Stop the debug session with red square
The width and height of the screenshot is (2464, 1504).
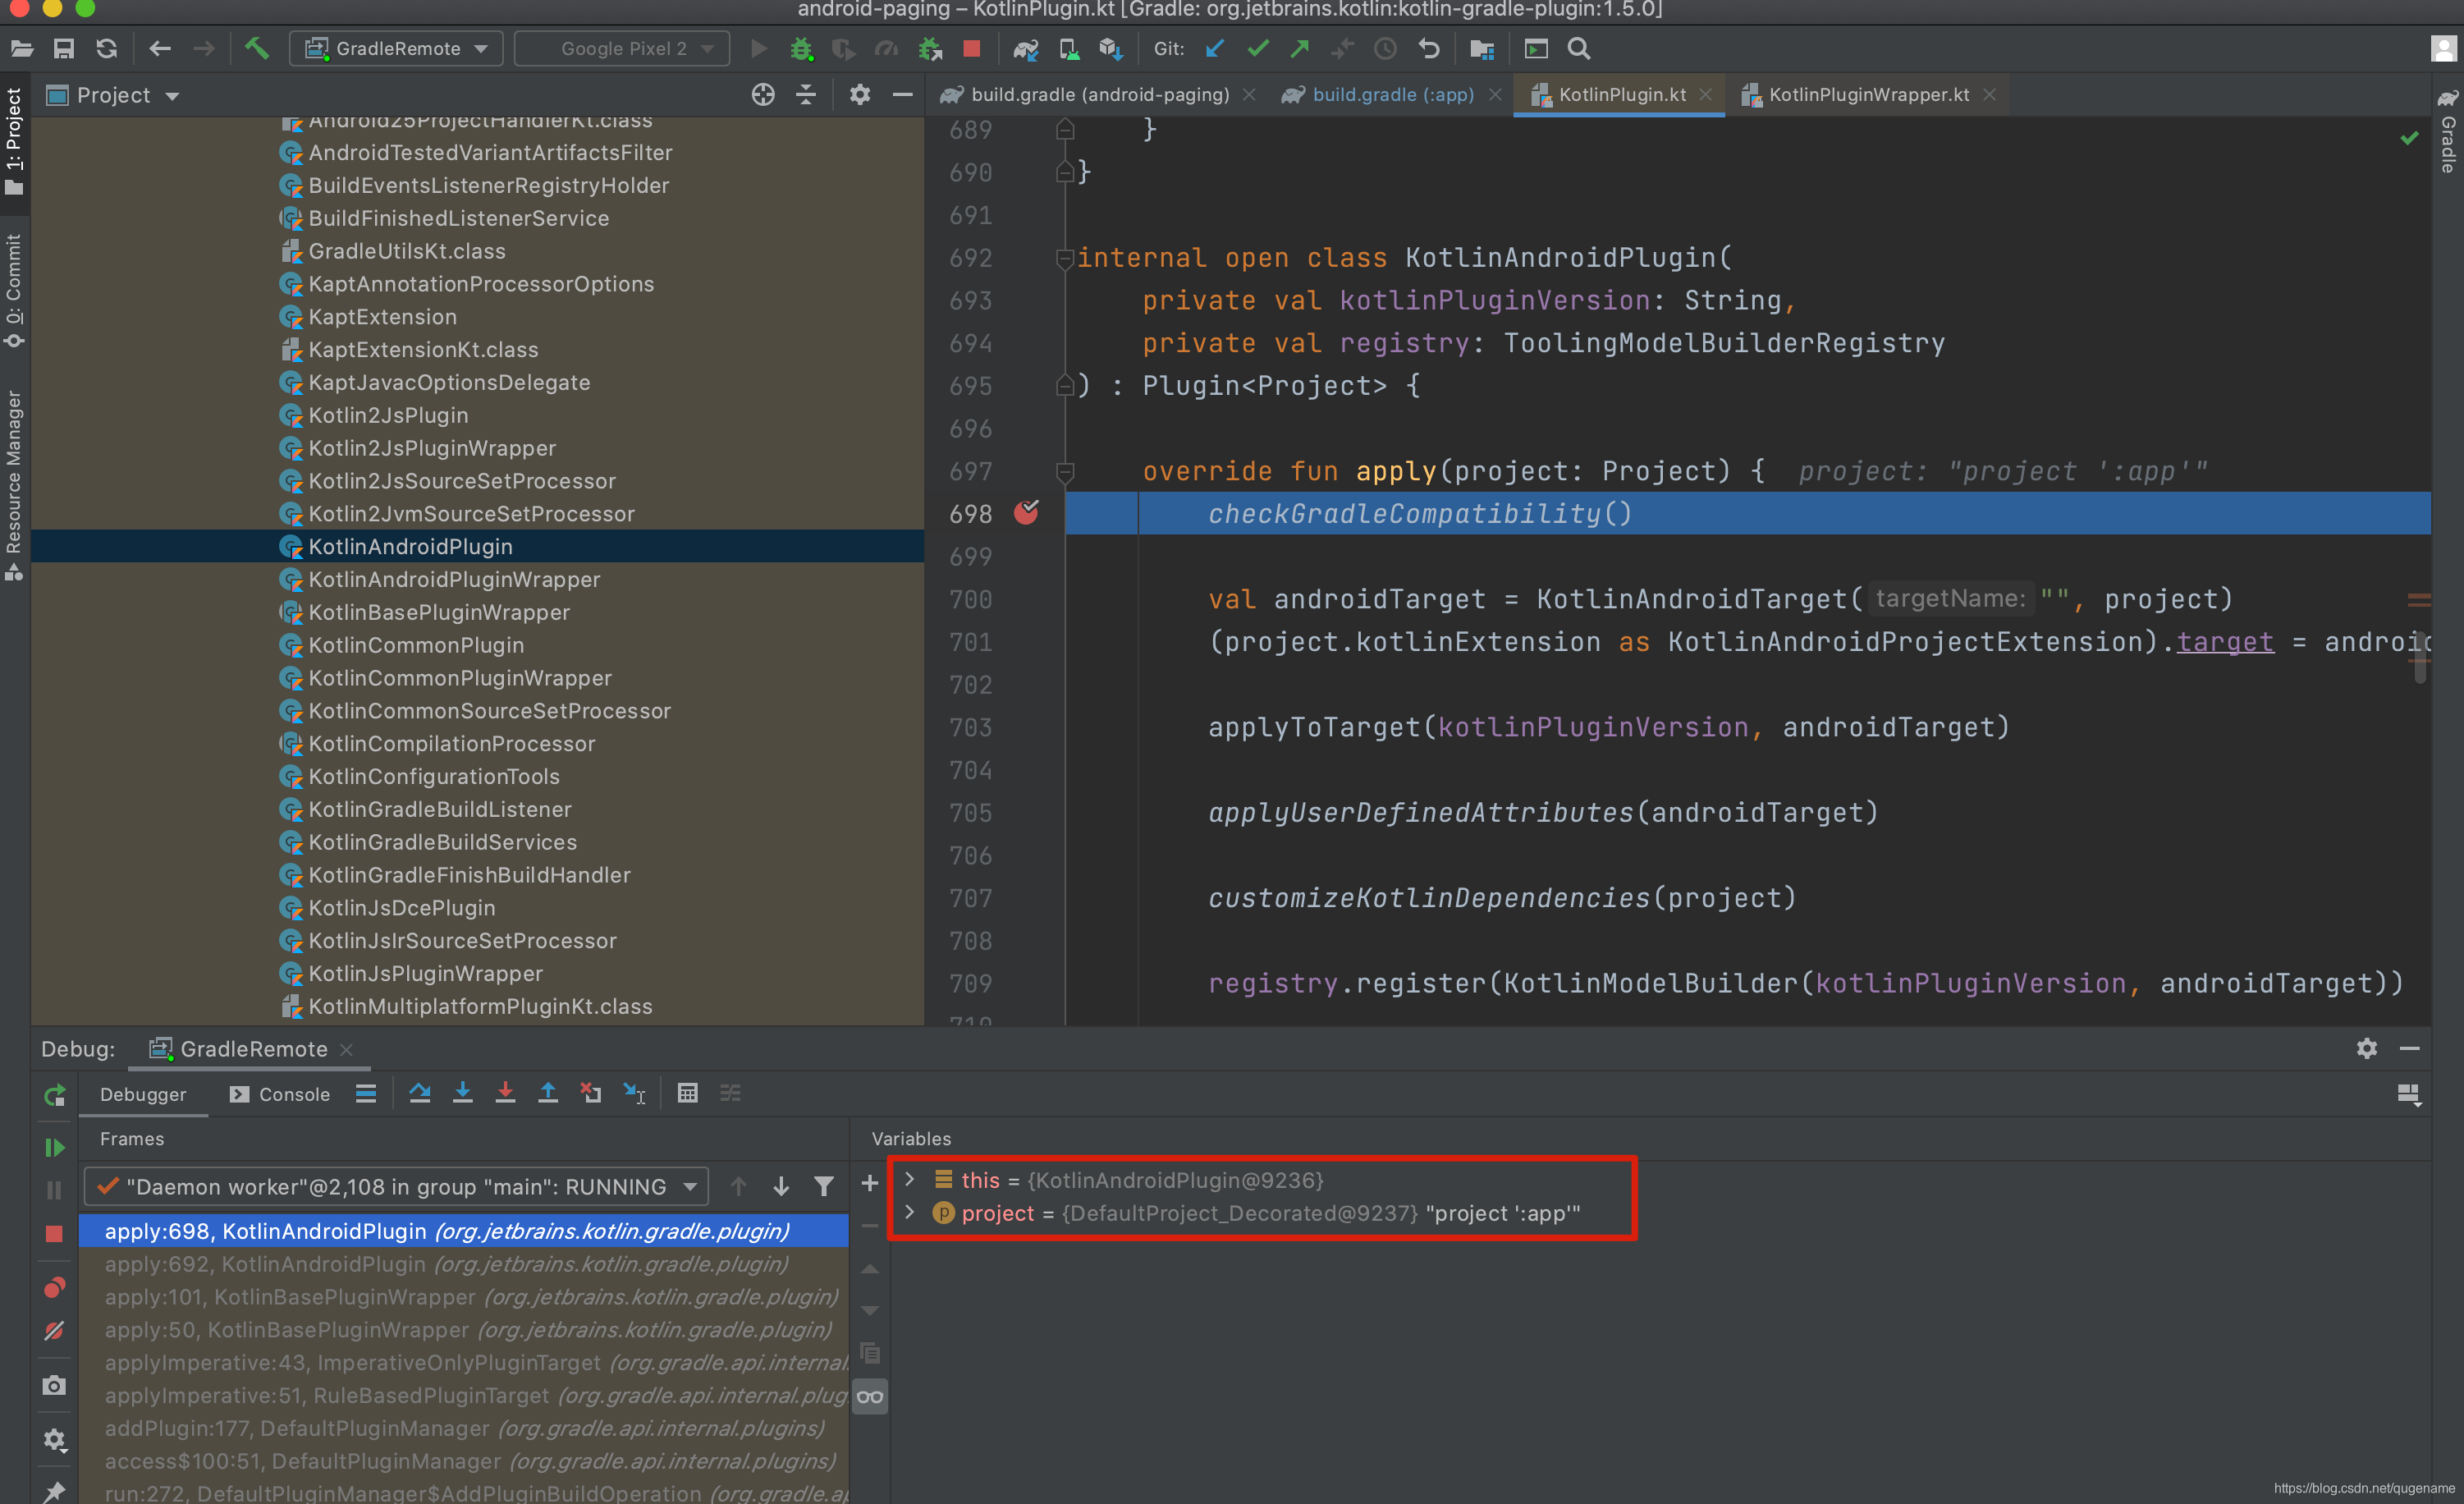[55, 1234]
